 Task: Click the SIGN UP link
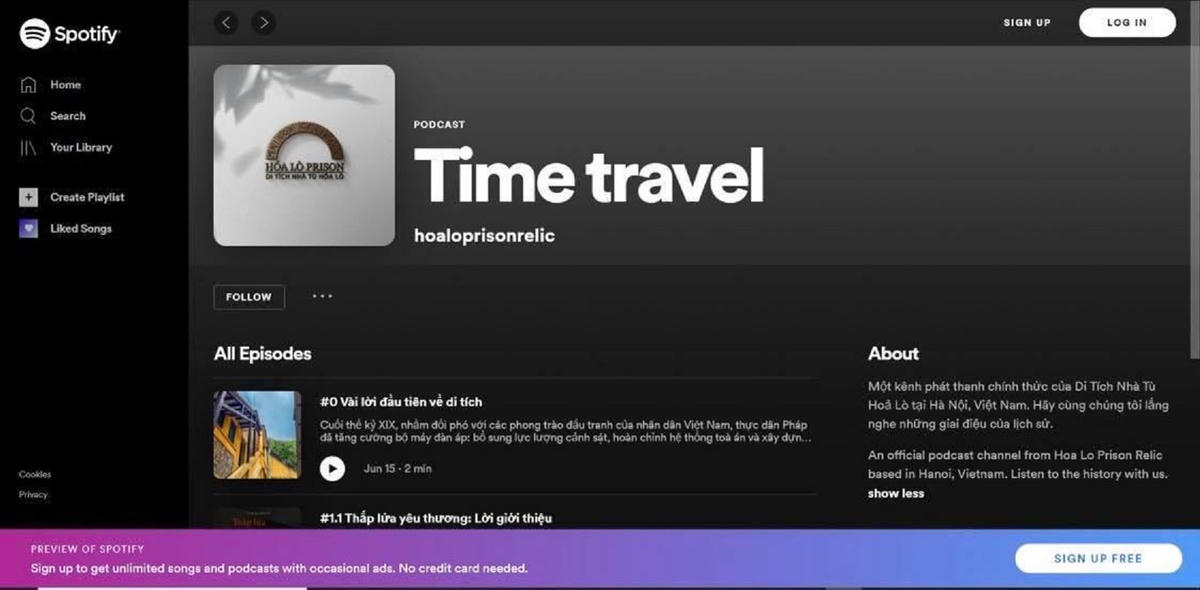point(1027,22)
